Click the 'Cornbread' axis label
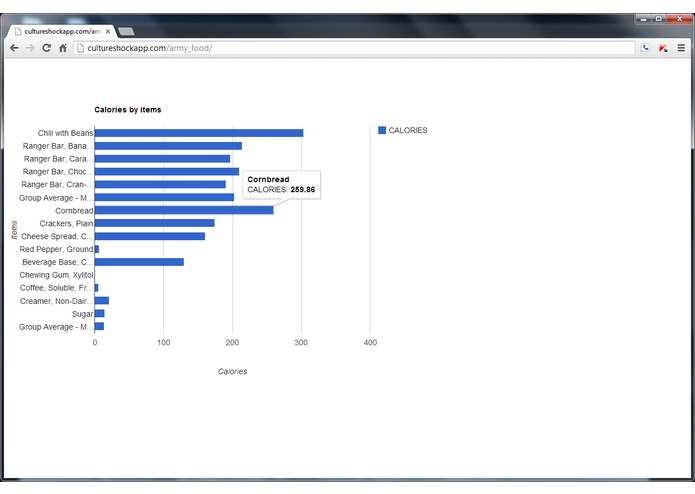This screenshot has width=695, height=494. (74, 210)
